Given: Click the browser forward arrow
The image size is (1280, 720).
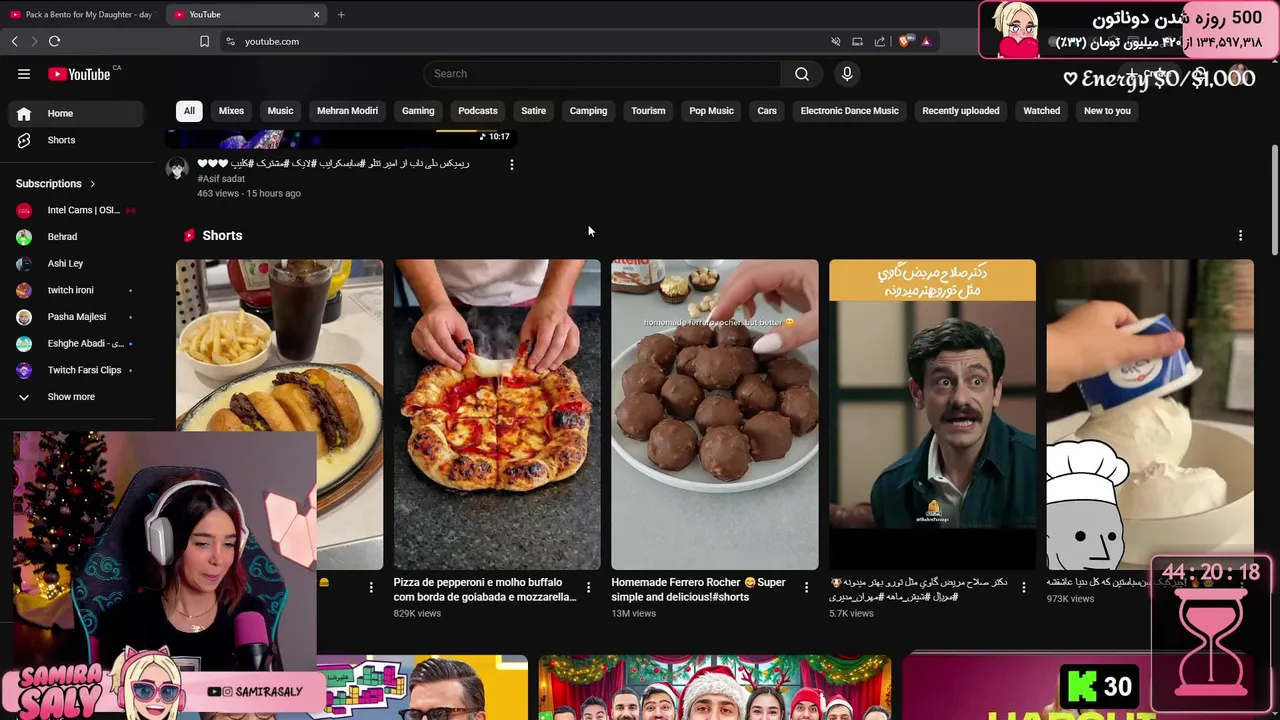Looking at the screenshot, I should pyautogui.click(x=33, y=41).
